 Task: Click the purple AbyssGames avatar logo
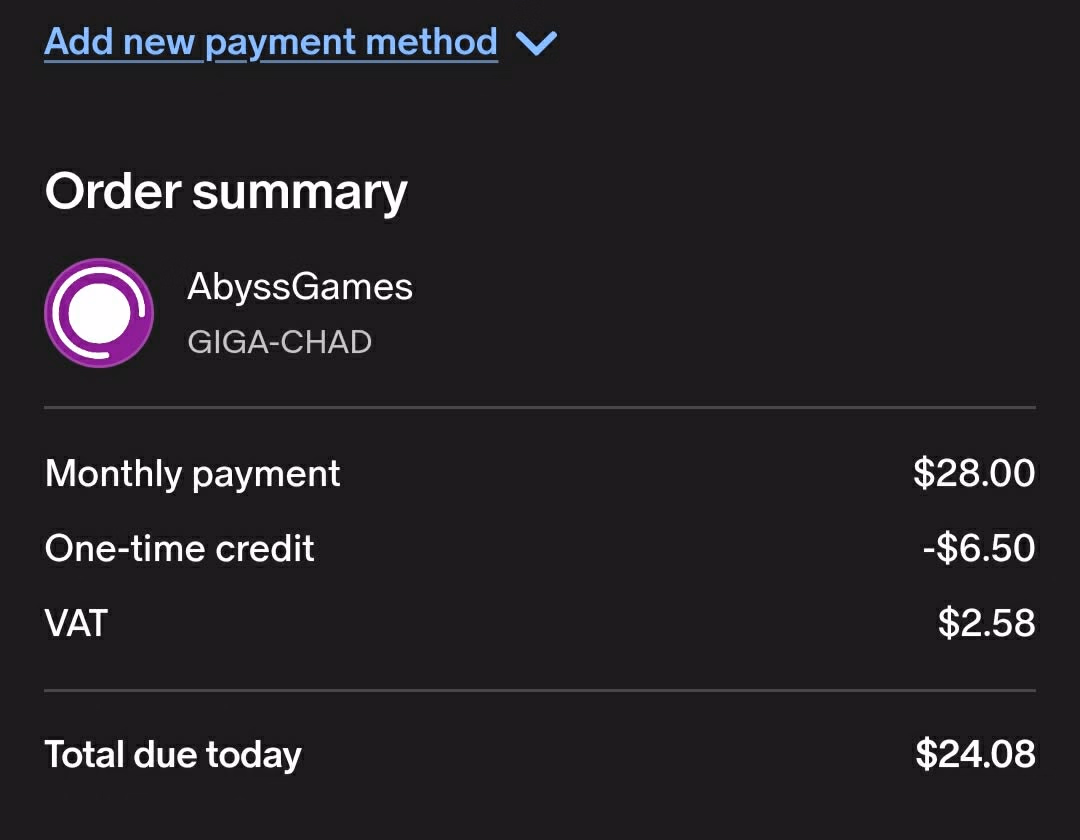coord(99,313)
